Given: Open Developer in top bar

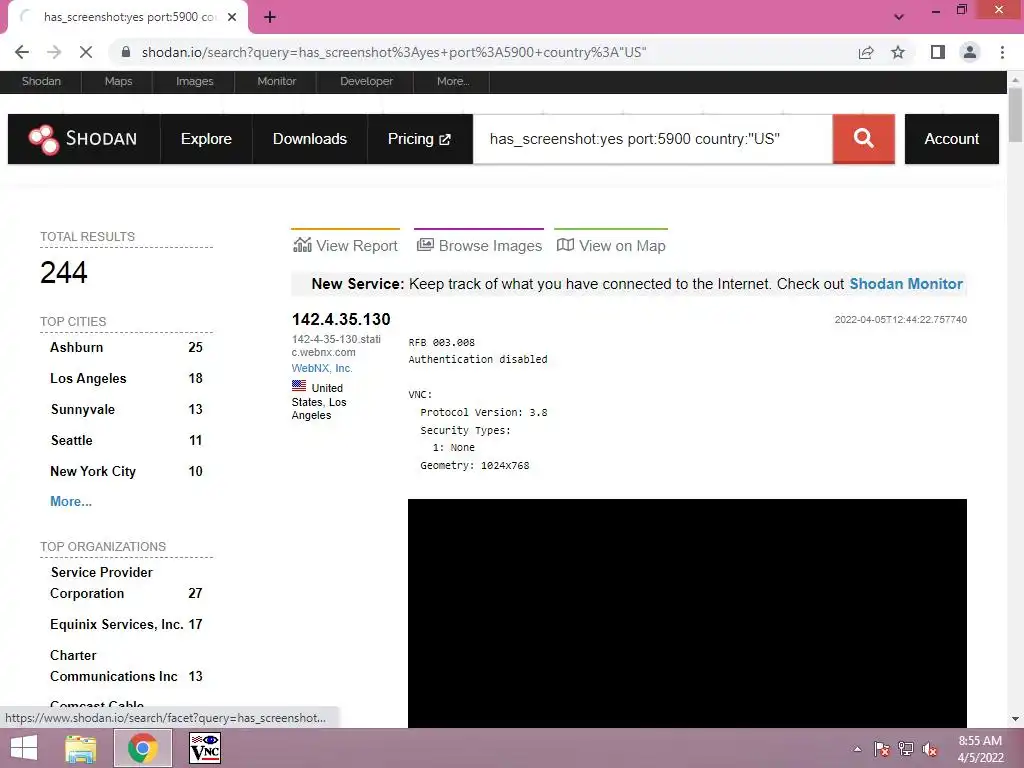Looking at the screenshot, I should pyautogui.click(x=366, y=82).
